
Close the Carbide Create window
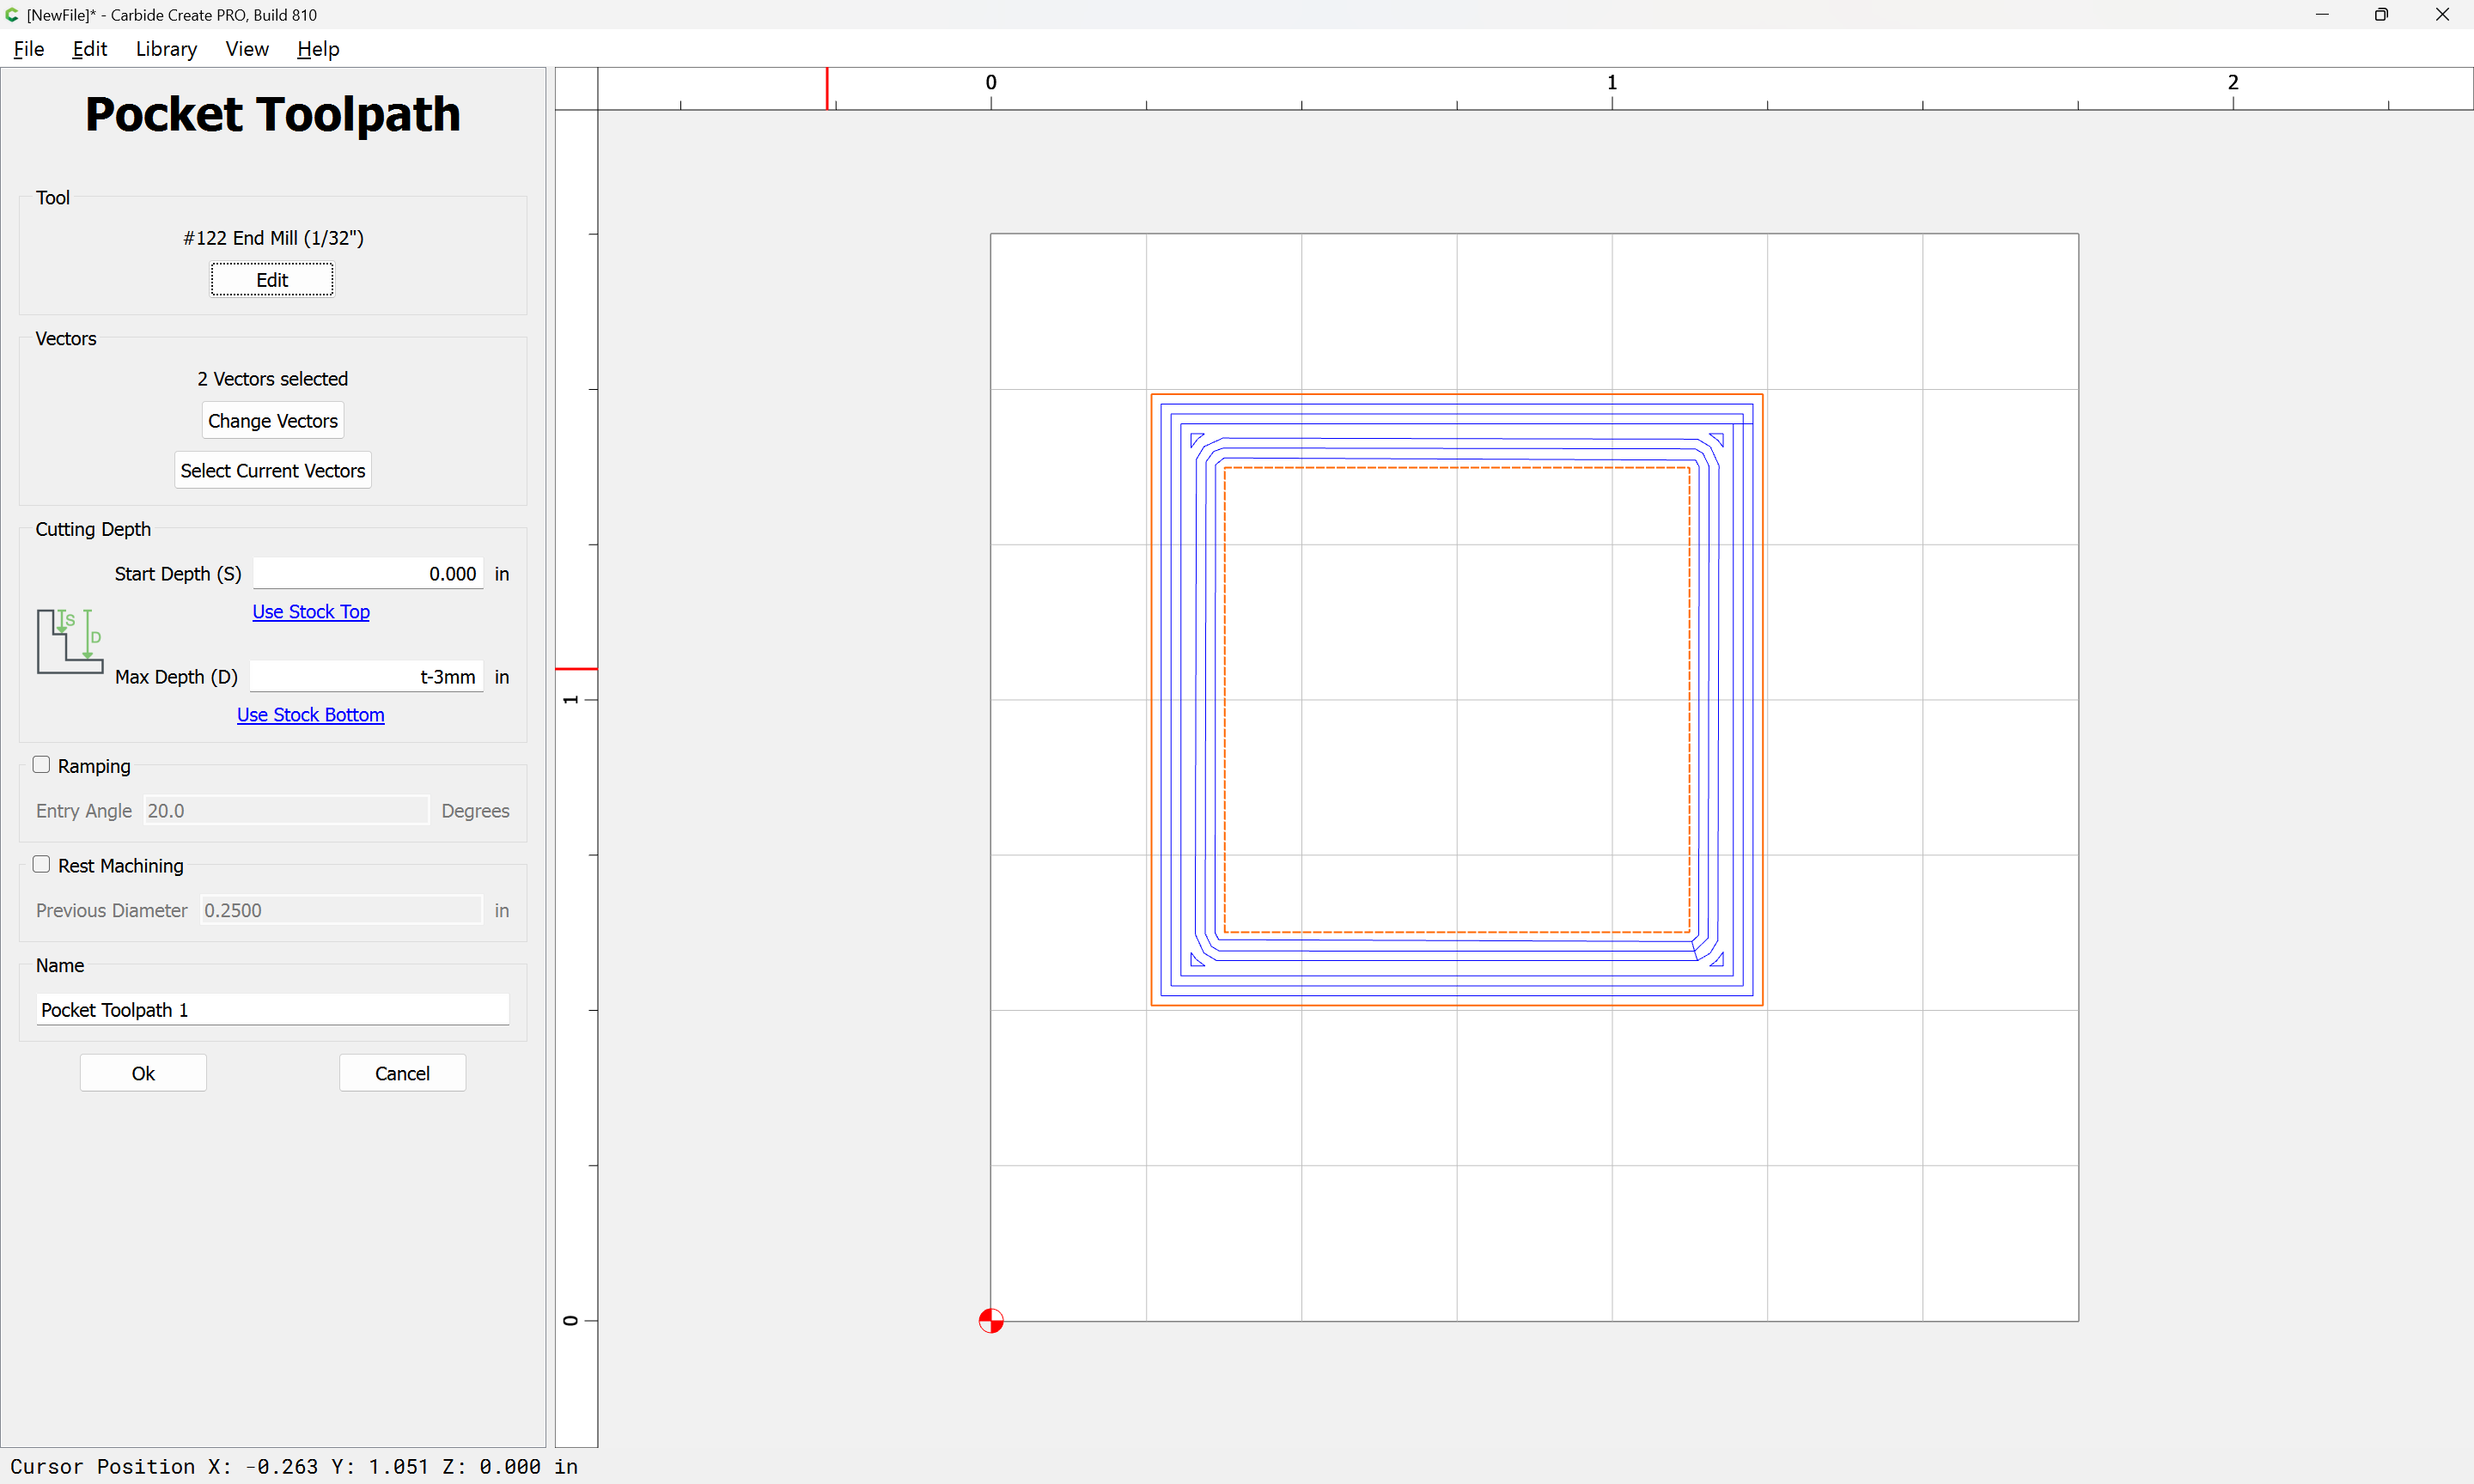tap(2442, 15)
